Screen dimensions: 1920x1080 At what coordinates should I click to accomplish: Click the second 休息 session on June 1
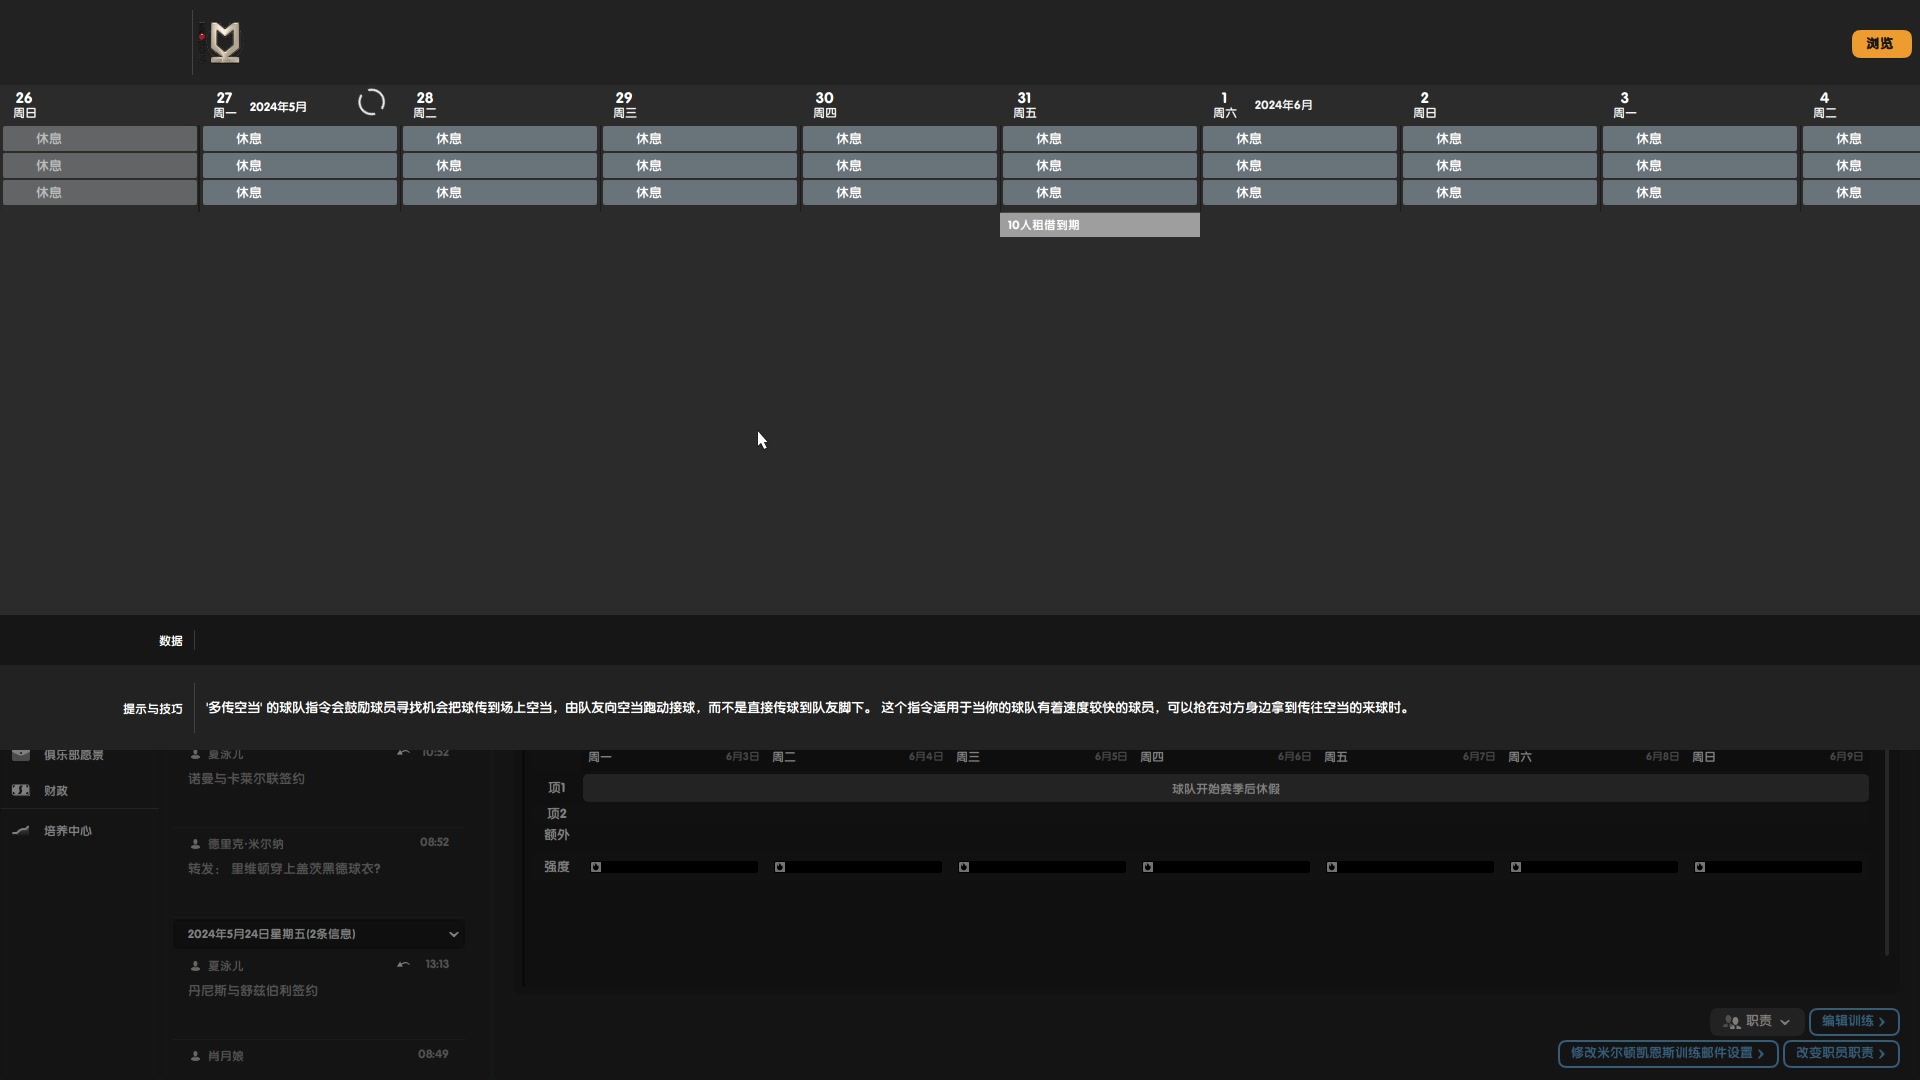coord(1300,166)
